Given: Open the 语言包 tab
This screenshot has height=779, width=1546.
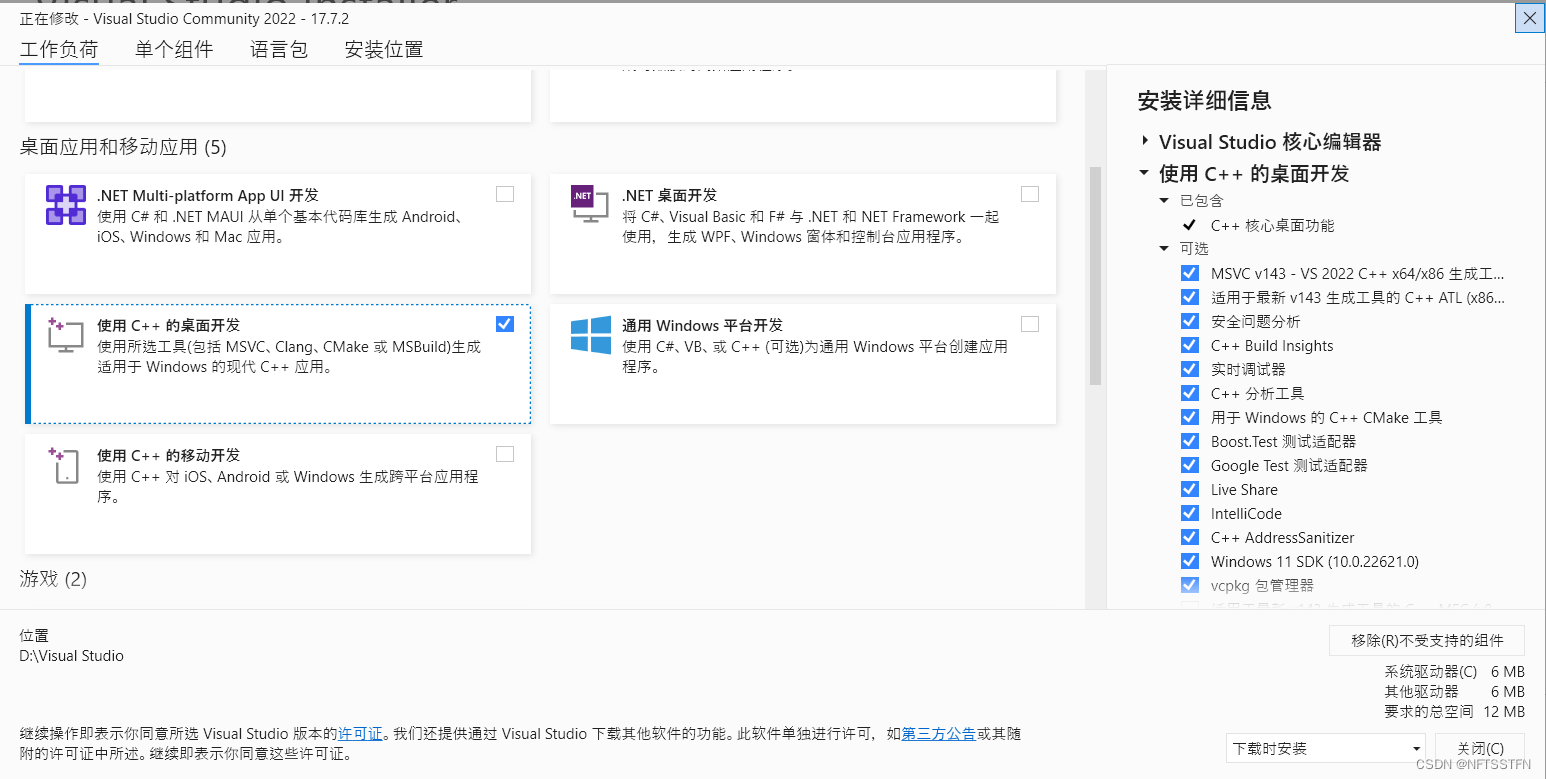Looking at the screenshot, I should coord(278,49).
